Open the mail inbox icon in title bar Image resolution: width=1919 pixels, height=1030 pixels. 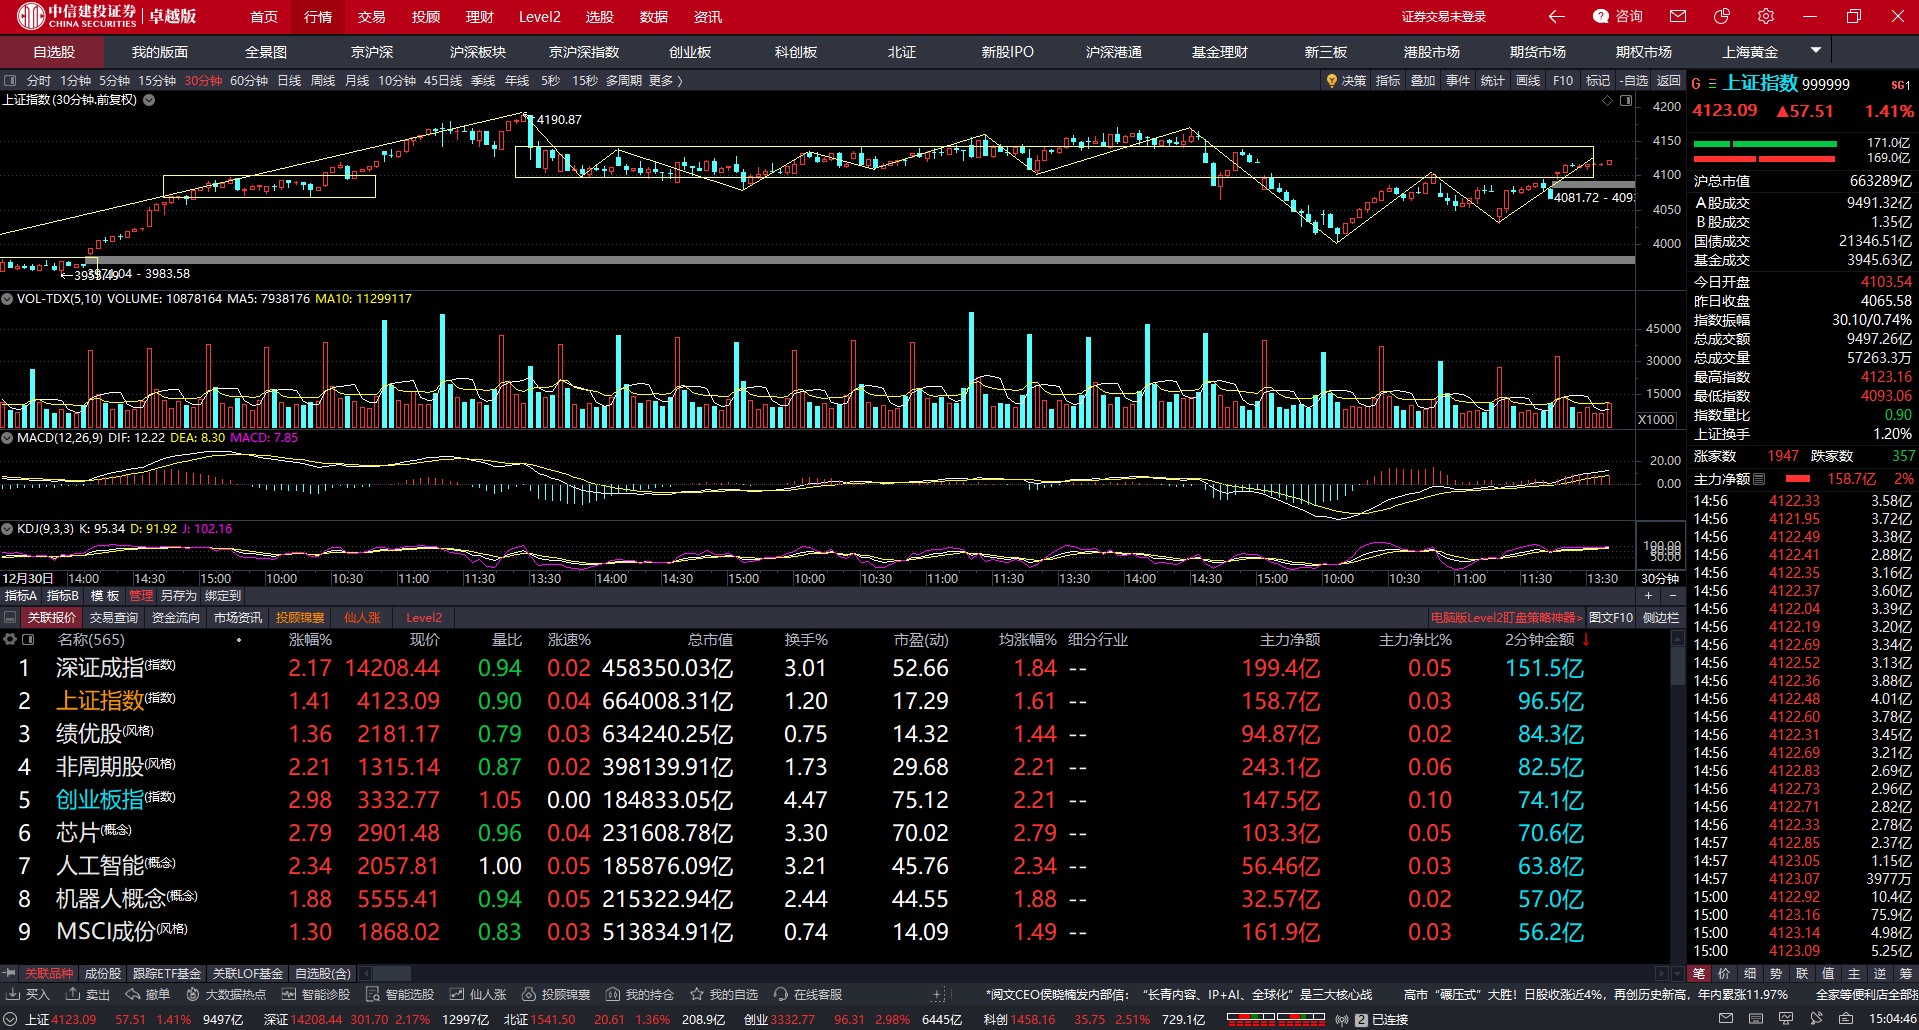coord(1678,16)
